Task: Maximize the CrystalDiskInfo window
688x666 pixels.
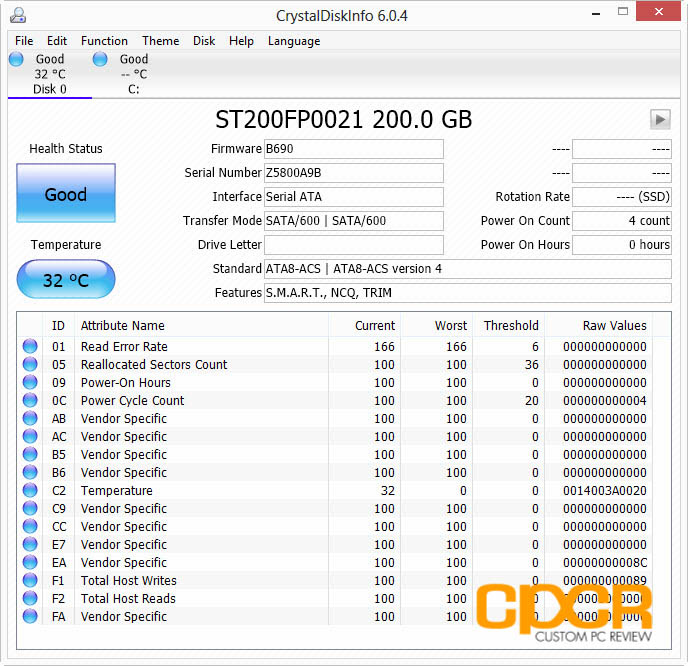Action: tap(623, 12)
